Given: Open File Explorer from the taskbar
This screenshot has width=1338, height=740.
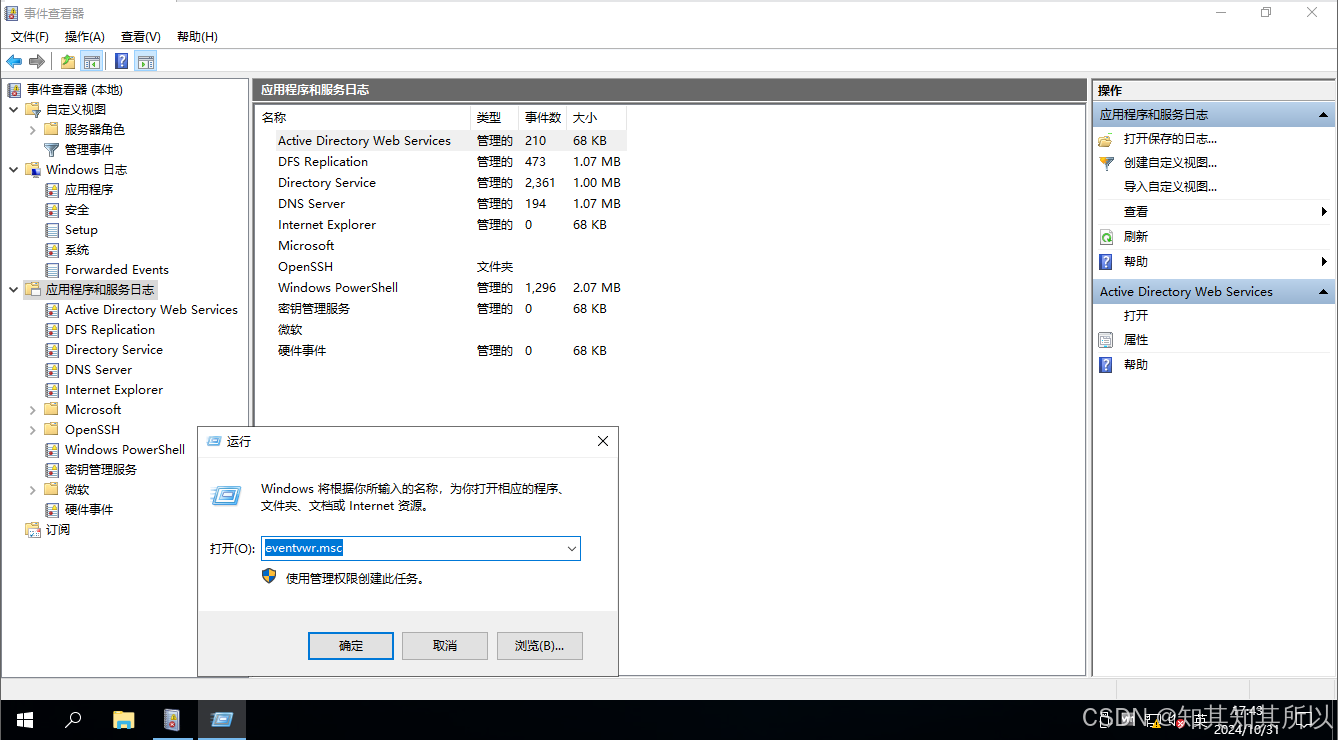Looking at the screenshot, I should (x=123, y=719).
